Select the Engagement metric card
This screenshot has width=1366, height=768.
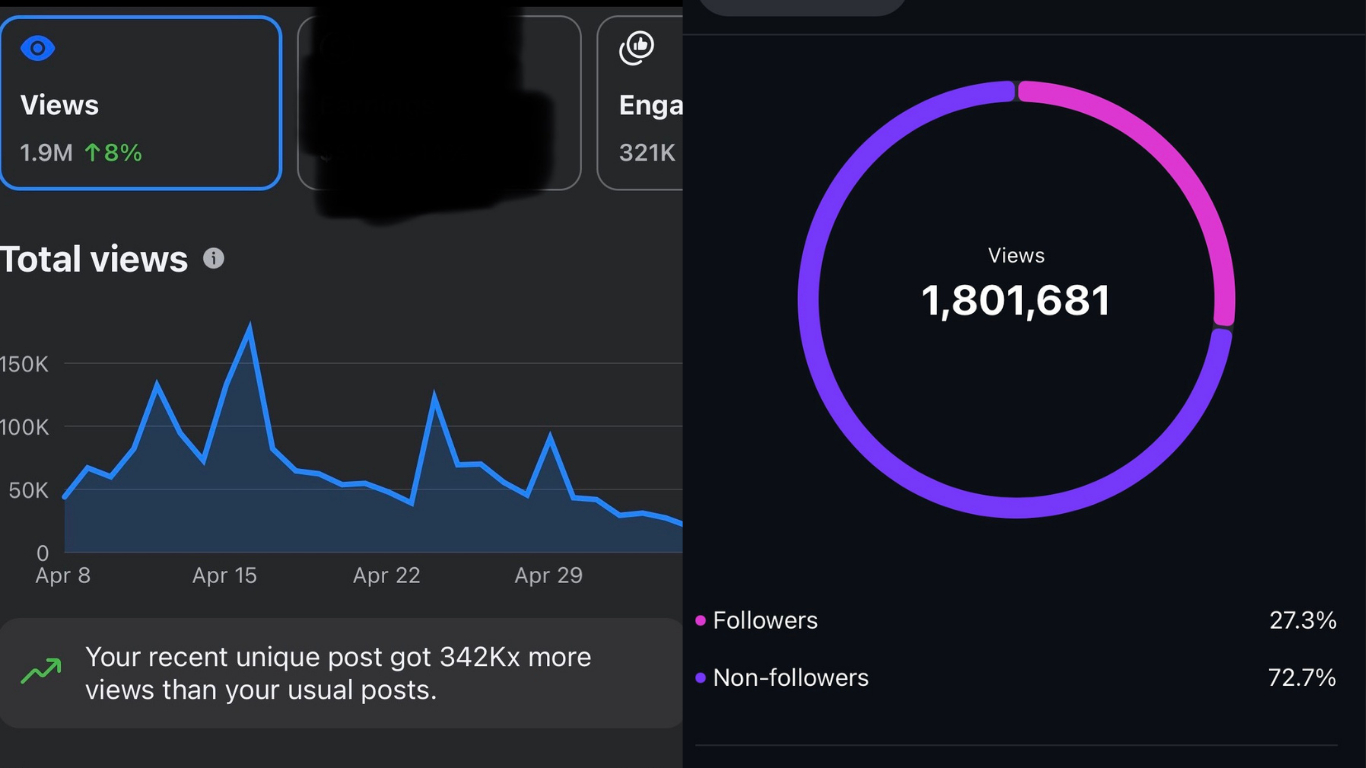[x=640, y=103]
